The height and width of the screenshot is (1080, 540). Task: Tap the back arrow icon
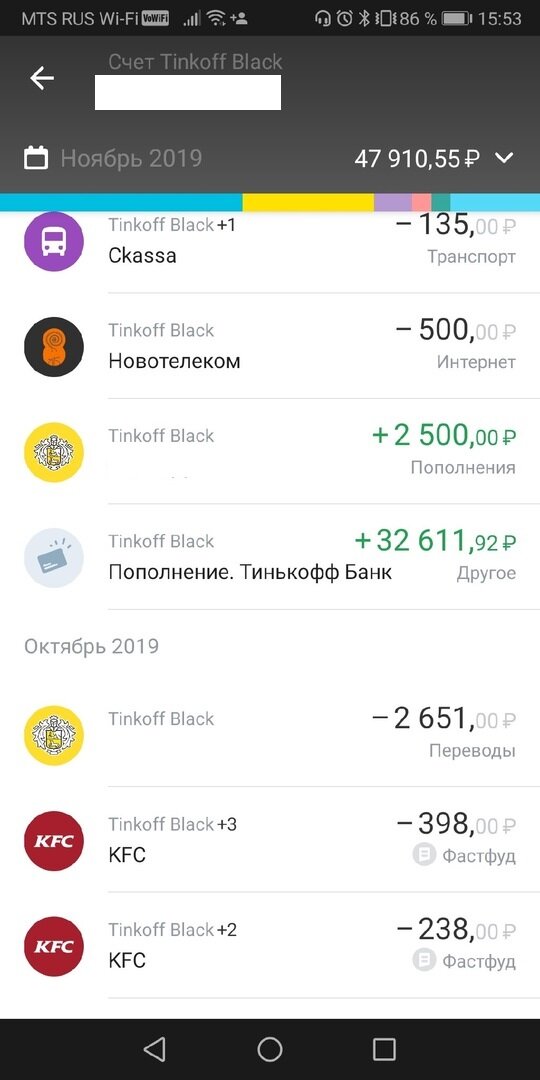pyautogui.click(x=41, y=79)
